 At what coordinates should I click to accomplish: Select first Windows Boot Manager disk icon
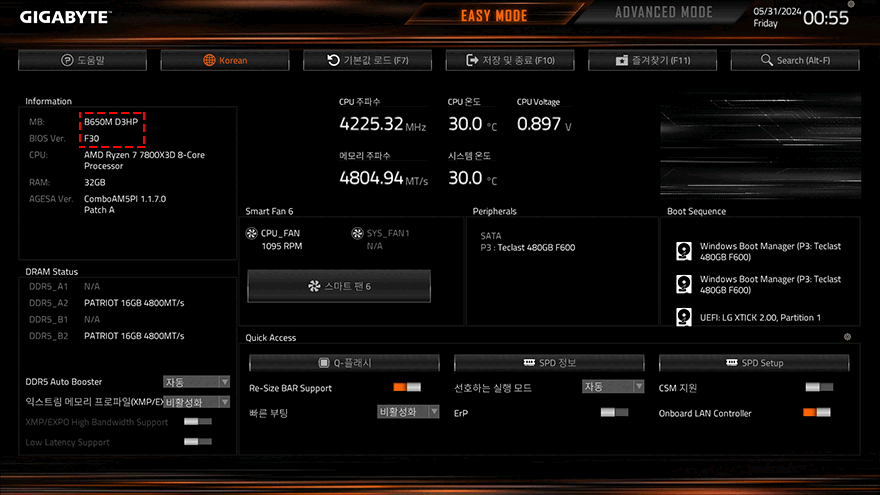pos(684,251)
